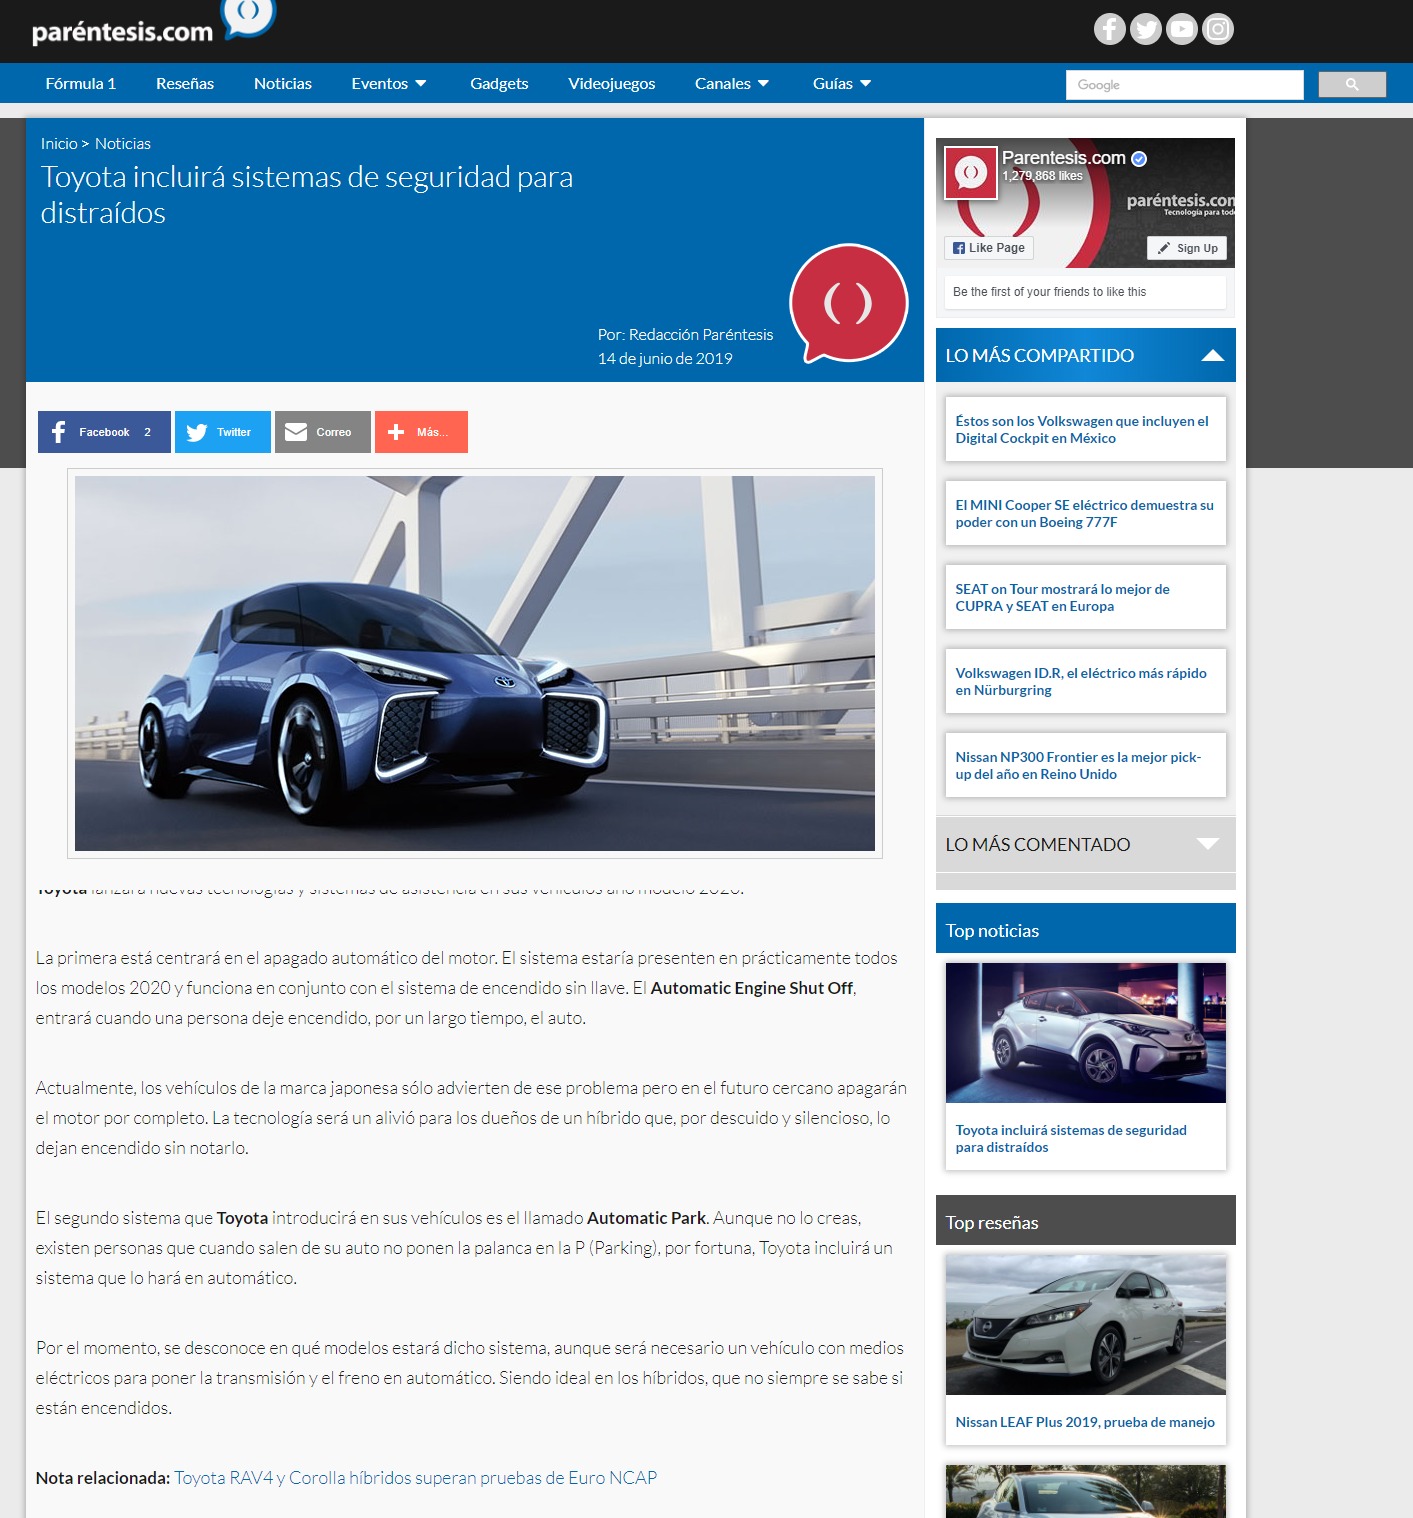Click the 'Por: Redacción Paréntesis' byline
This screenshot has height=1518, width=1413.
point(685,335)
